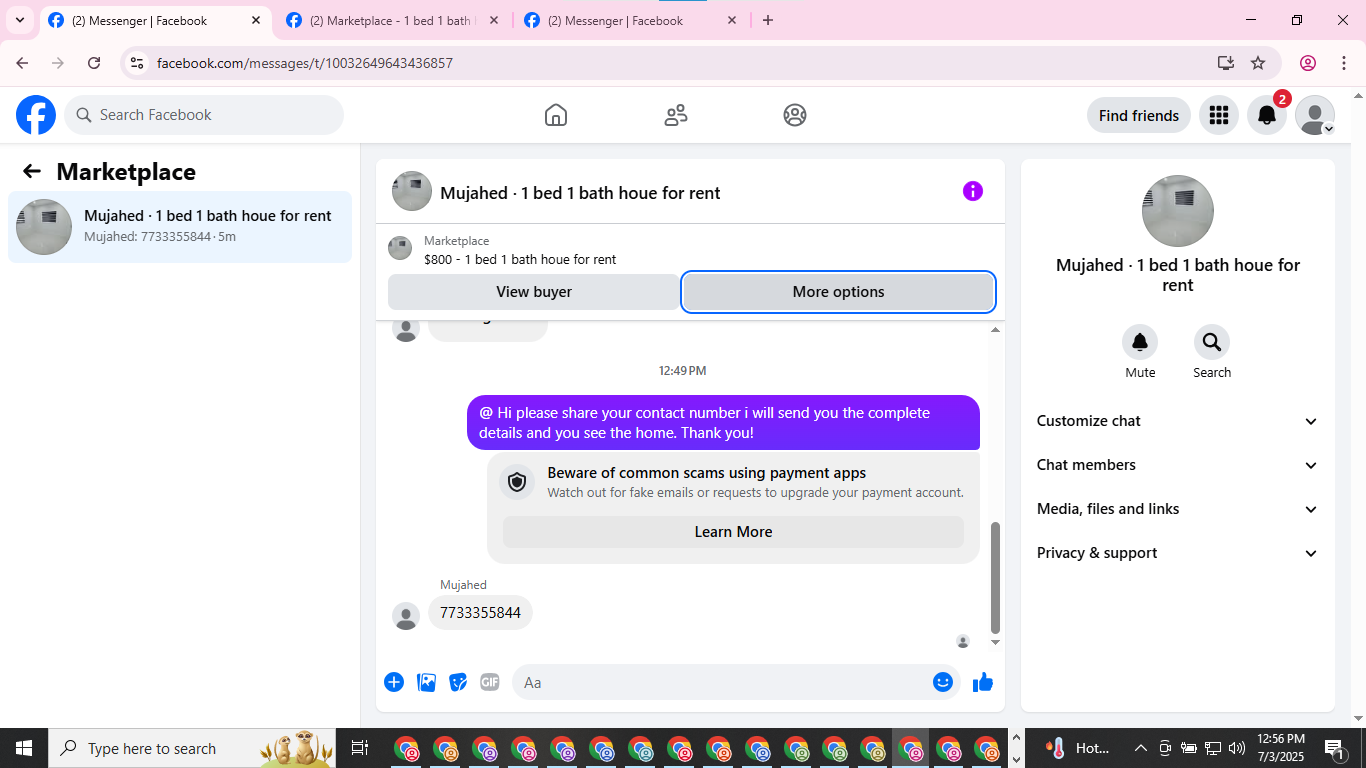The width and height of the screenshot is (1366, 768).
Task: Mute the chat using bell icon
Action: [1140, 343]
